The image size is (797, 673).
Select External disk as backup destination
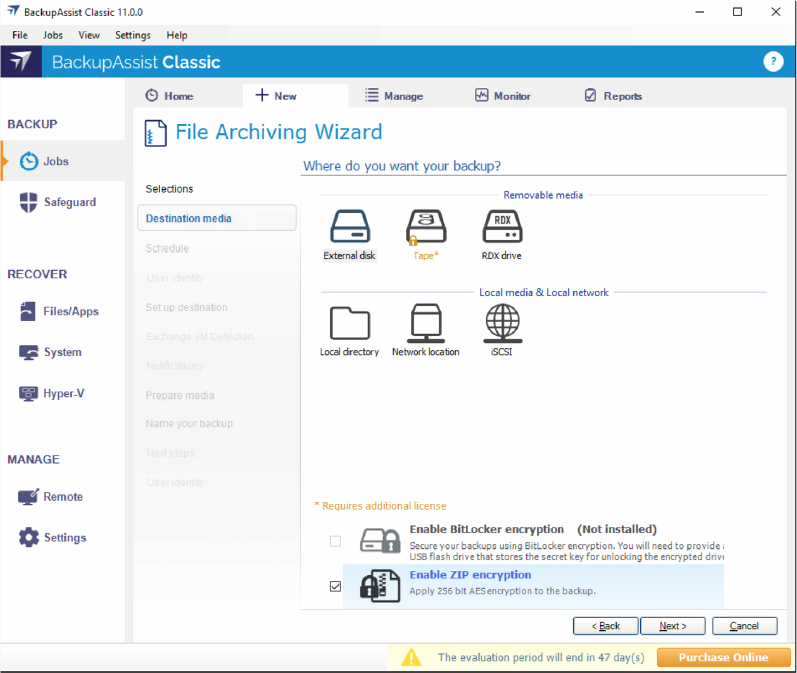[349, 228]
